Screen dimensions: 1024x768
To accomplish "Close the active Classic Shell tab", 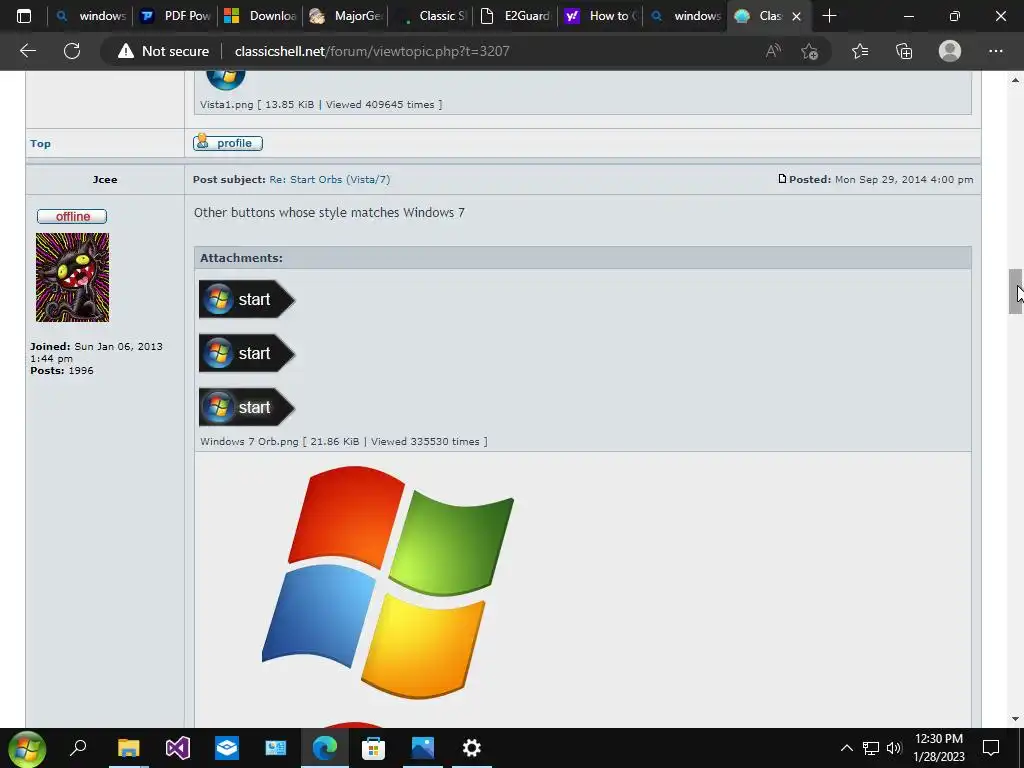I will [x=796, y=16].
